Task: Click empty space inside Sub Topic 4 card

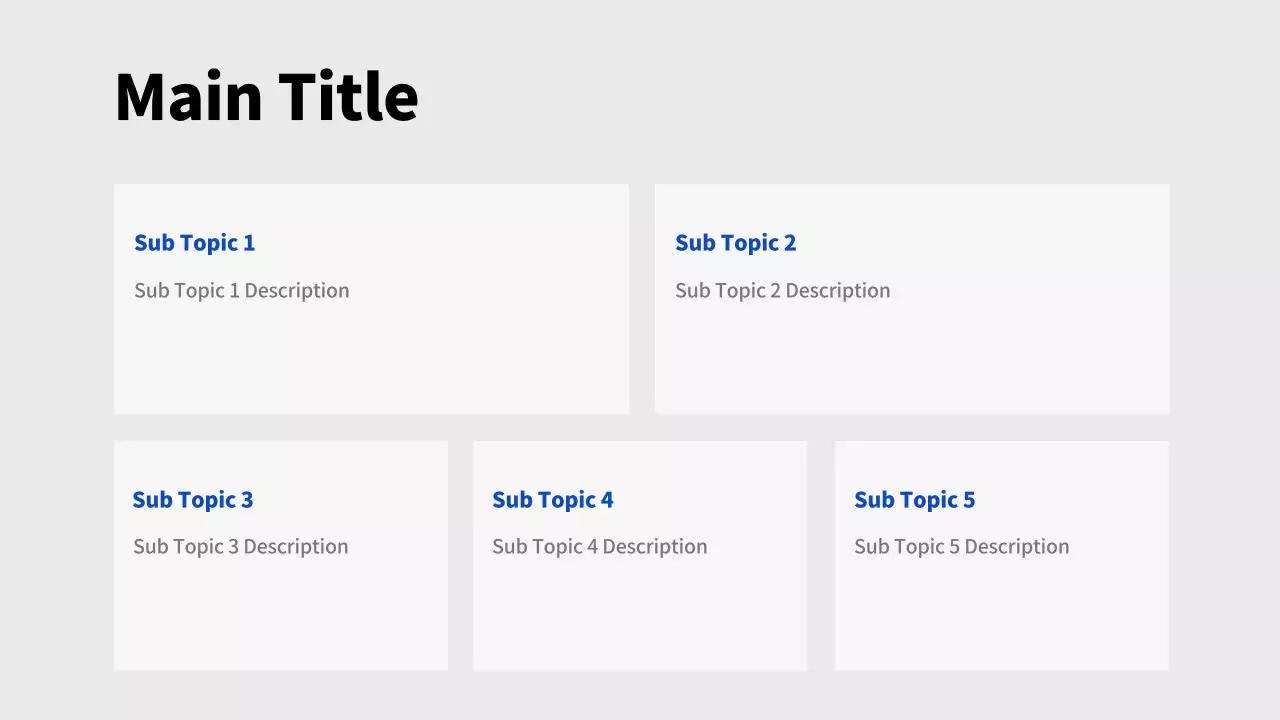Action: 640,620
